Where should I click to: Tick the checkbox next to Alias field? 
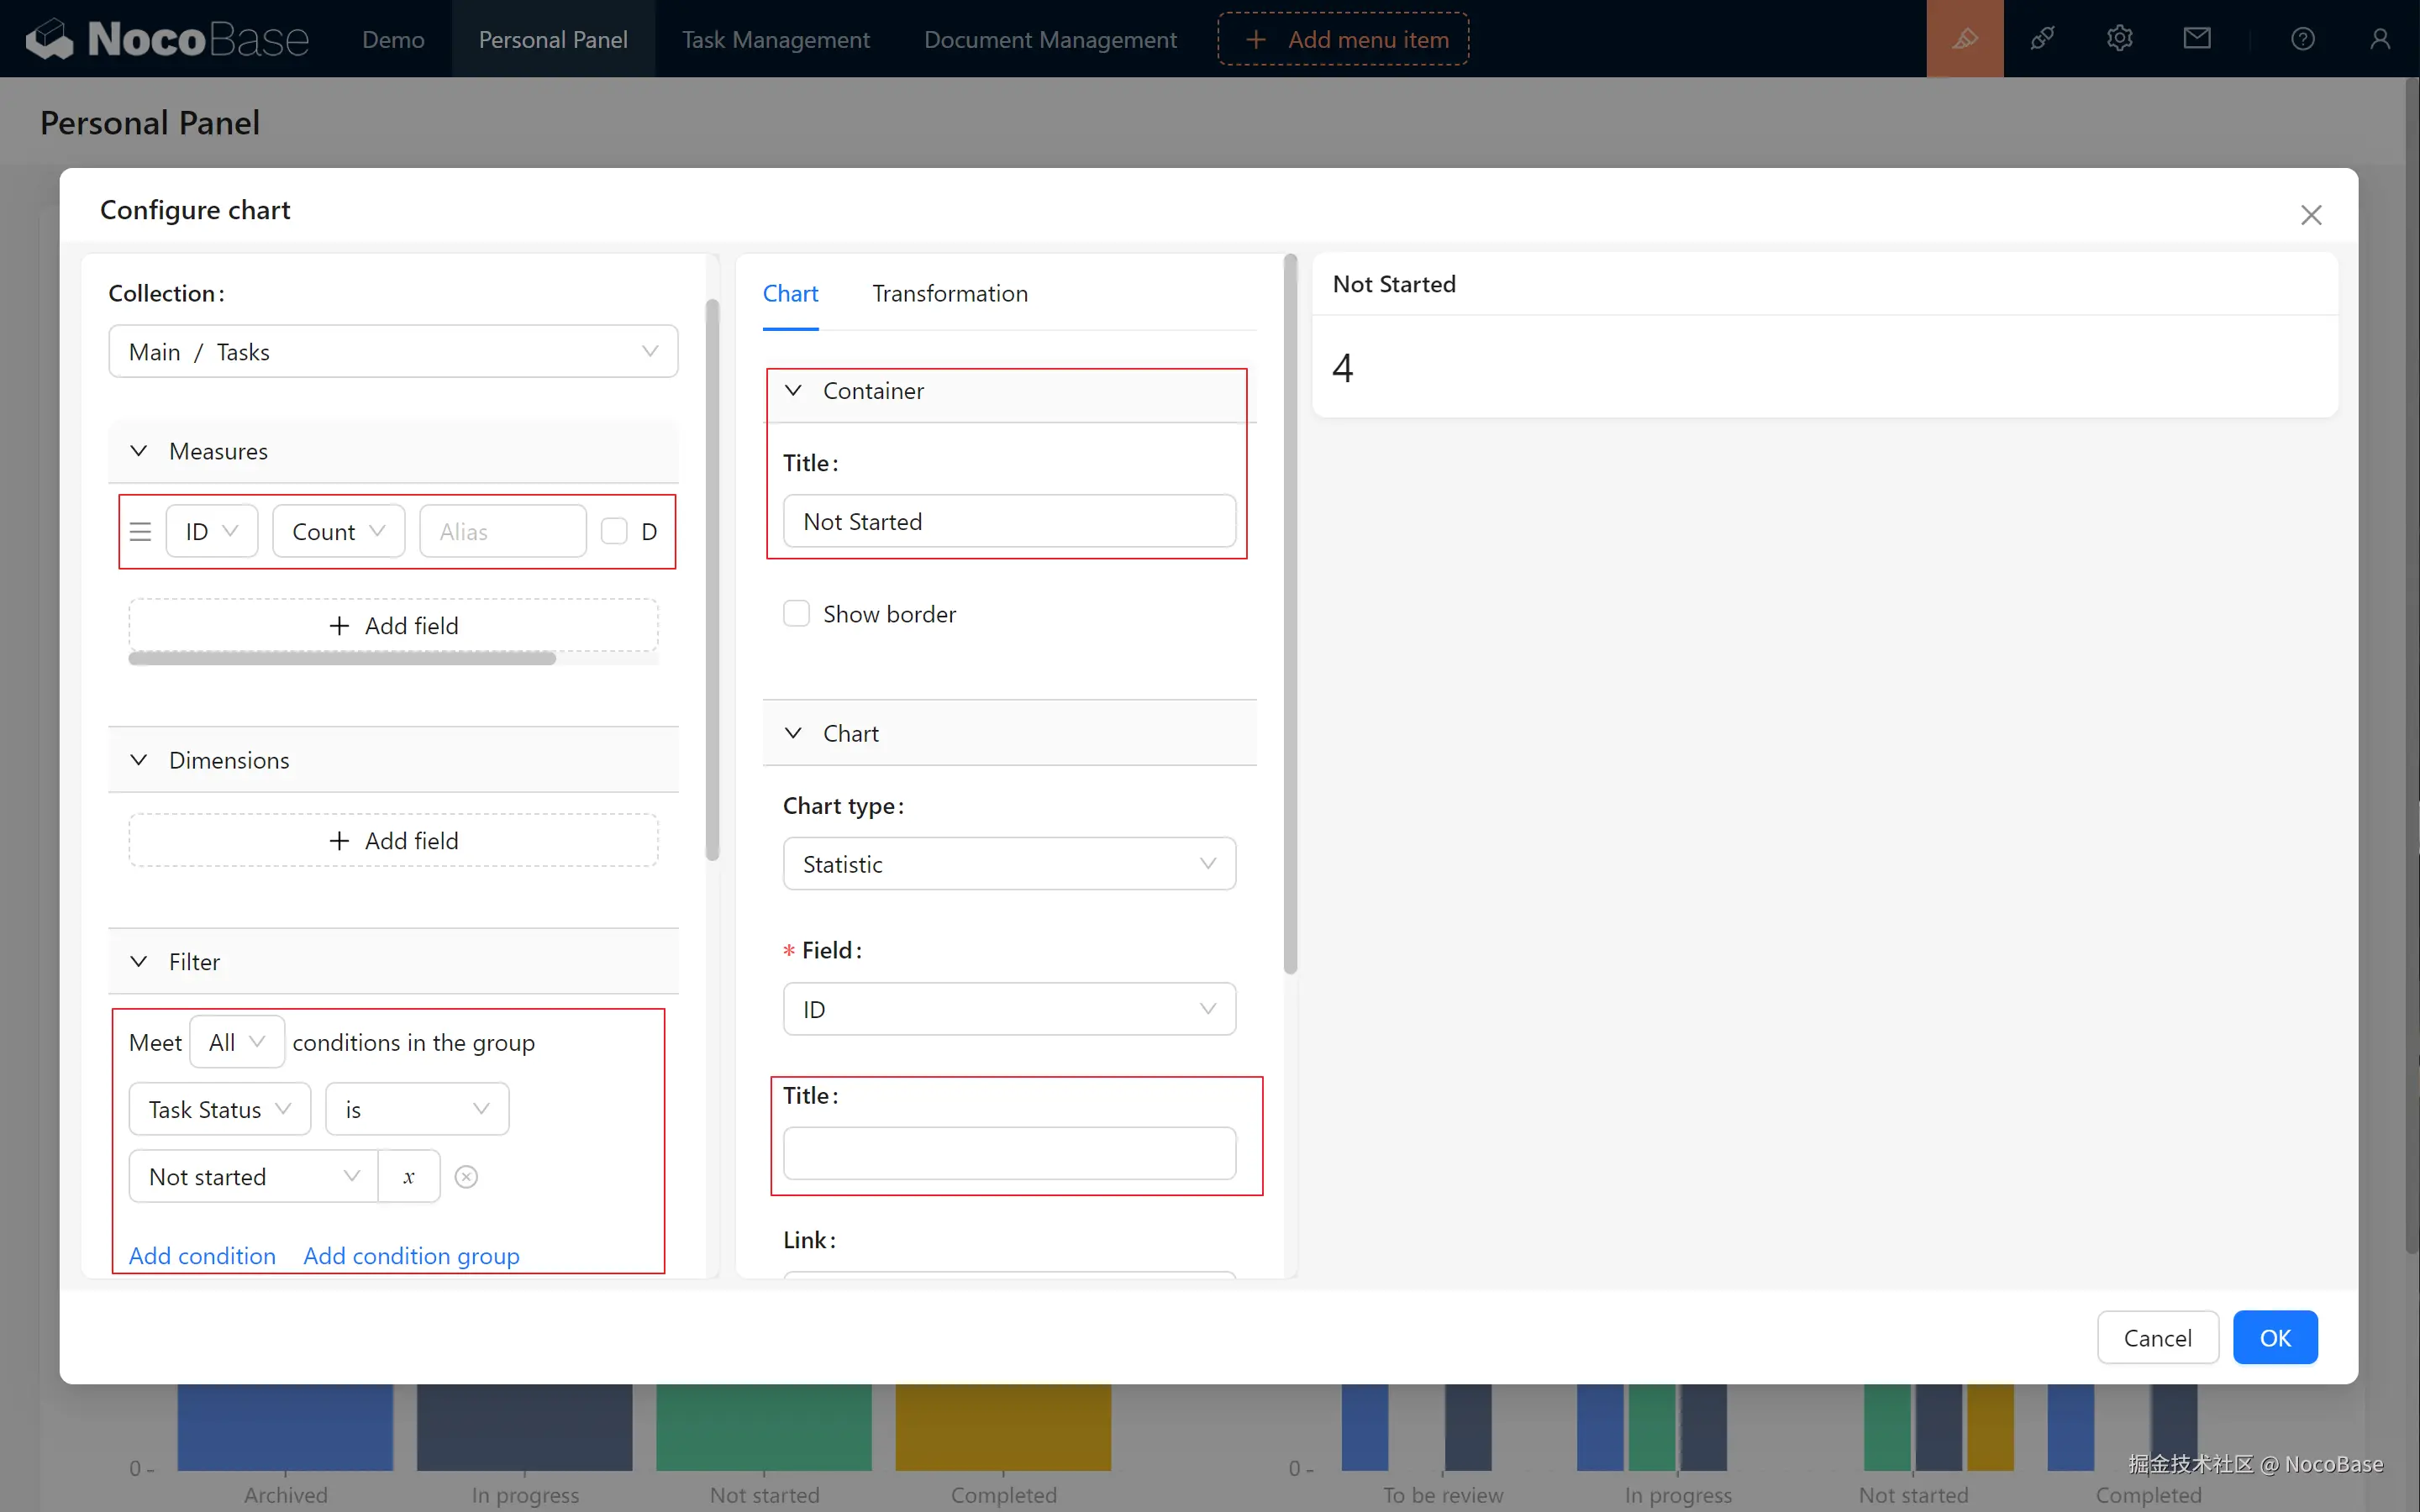pyautogui.click(x=614, y=532)
